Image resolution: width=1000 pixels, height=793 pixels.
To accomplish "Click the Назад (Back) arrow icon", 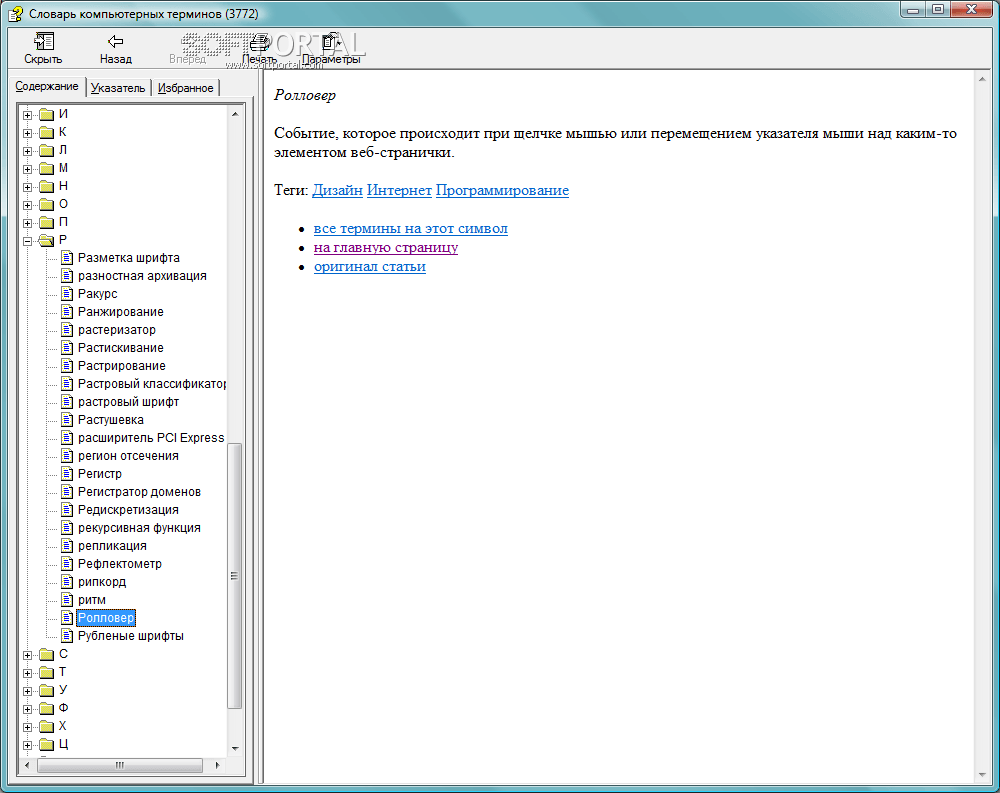I will 115,41.
